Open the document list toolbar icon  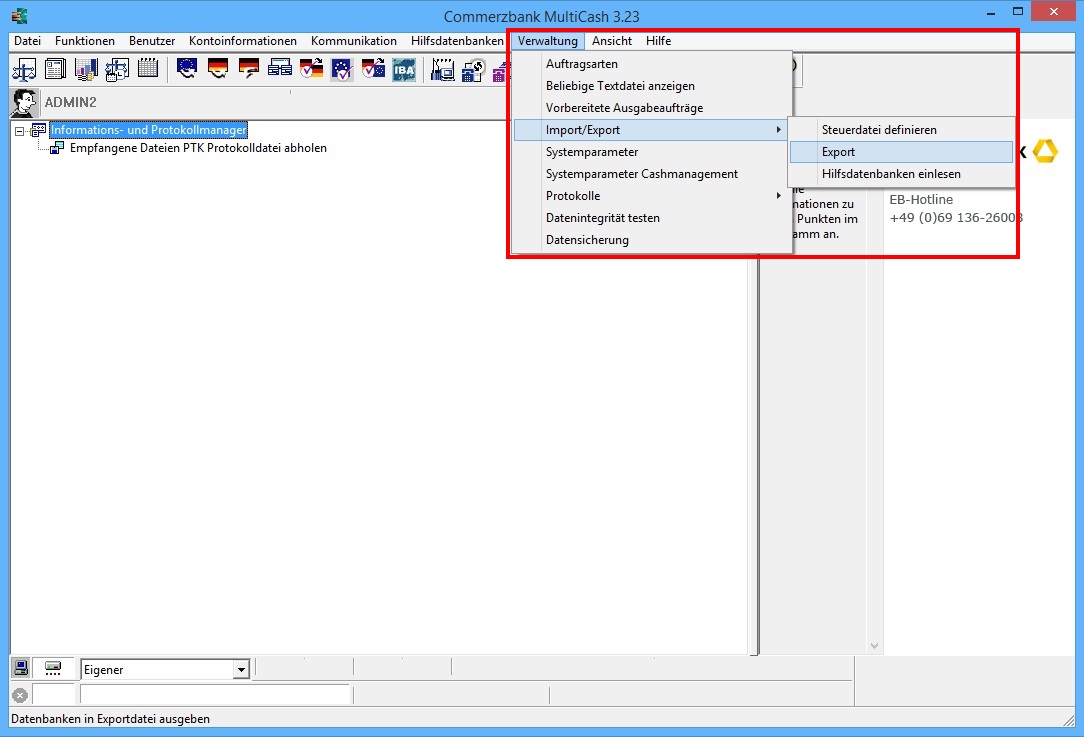pyautogui.click(x=55, y=69)
